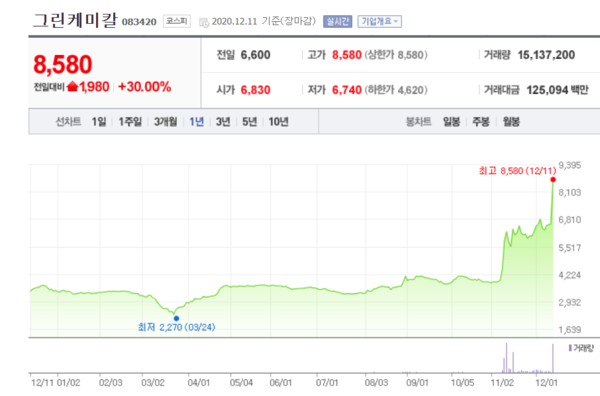Click the red 최고 point marker on chart
600x396 pixels.
pos(553,179)
